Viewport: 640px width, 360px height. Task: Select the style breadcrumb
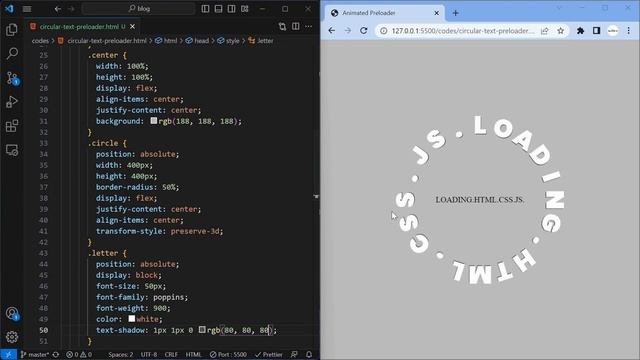229,41
